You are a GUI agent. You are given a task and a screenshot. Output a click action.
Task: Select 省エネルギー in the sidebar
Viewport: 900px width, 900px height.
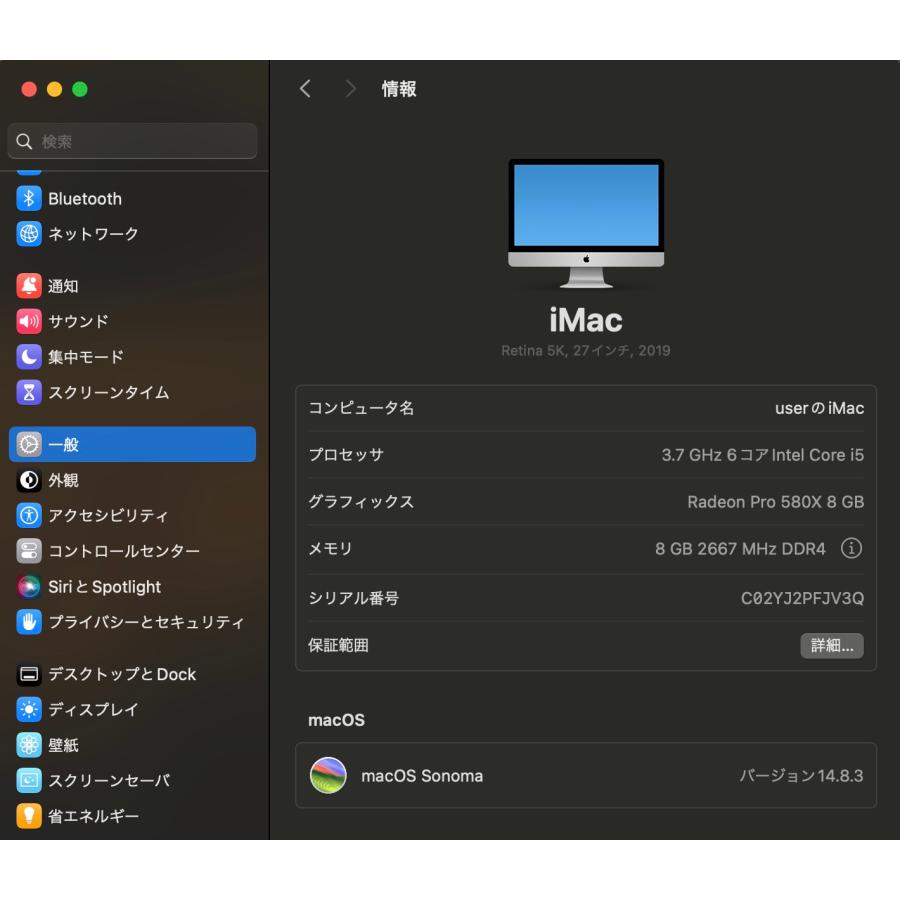point(133,816)
